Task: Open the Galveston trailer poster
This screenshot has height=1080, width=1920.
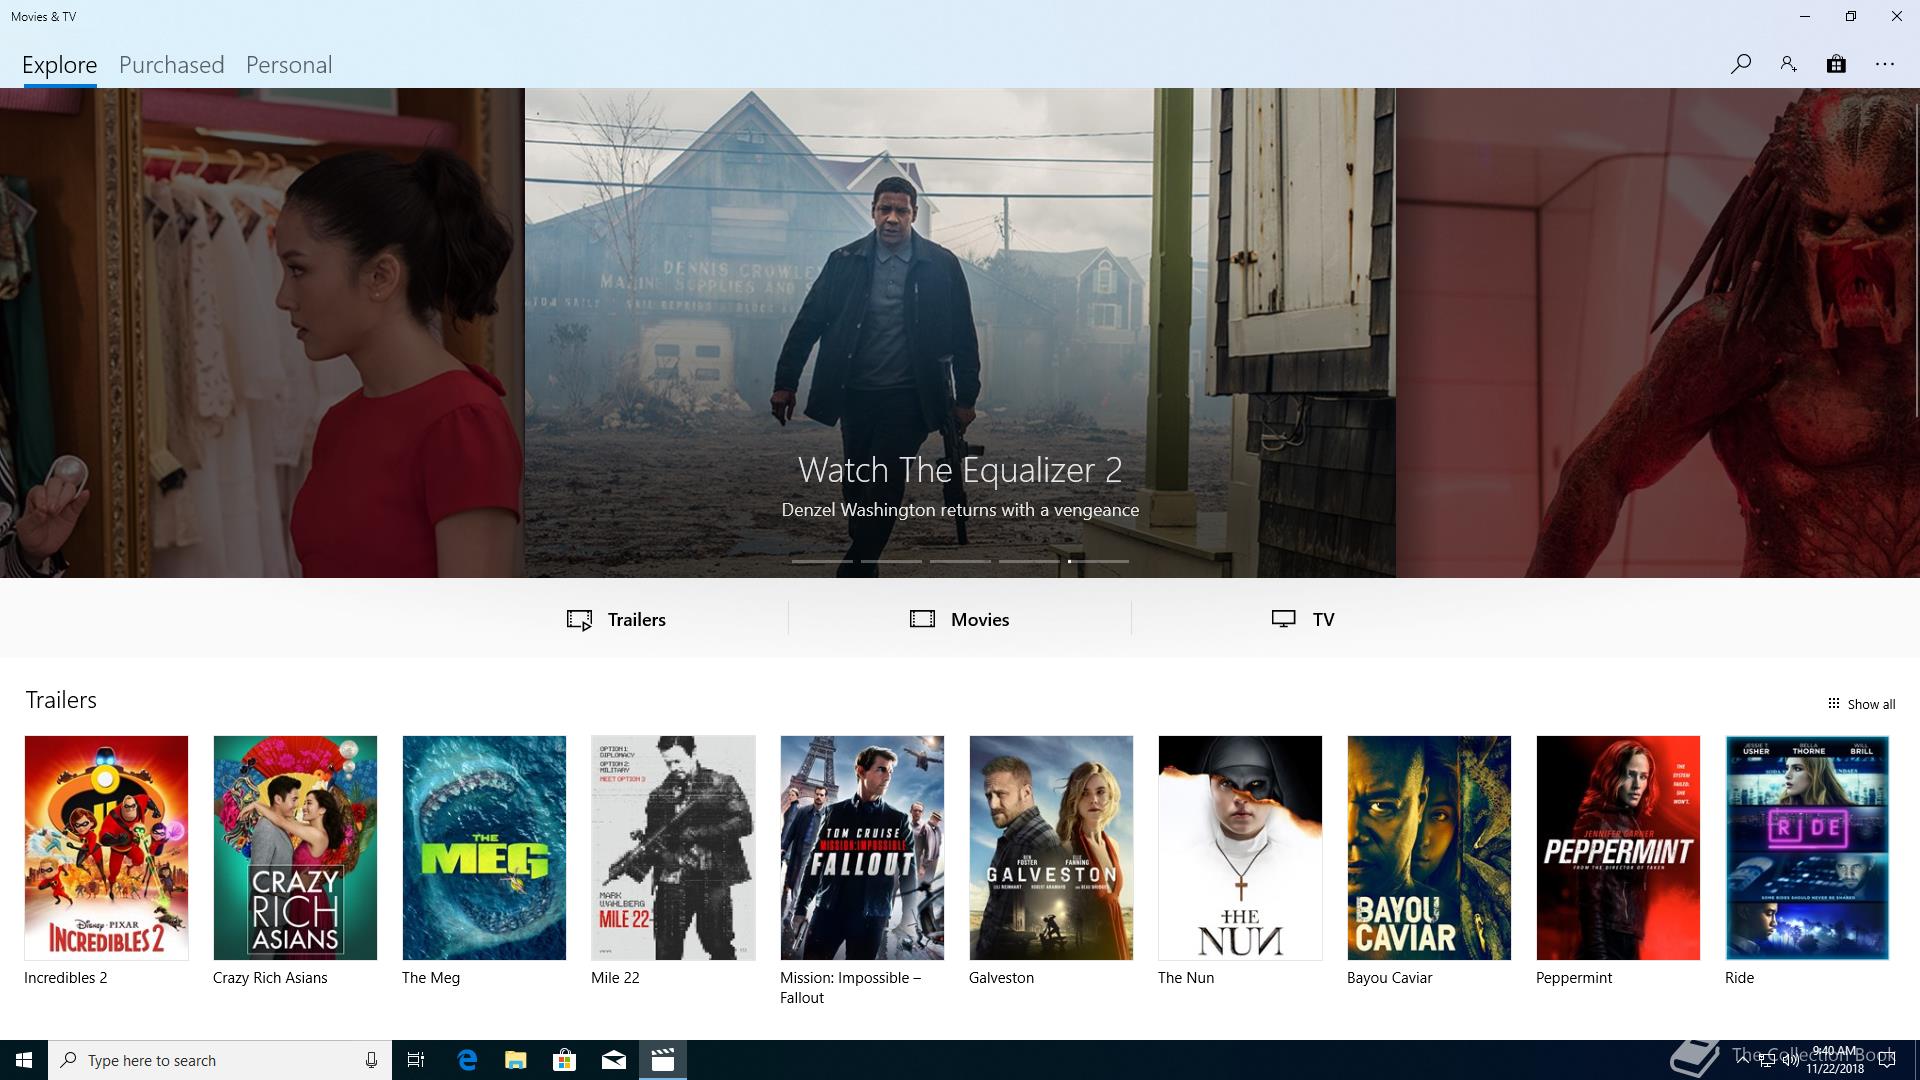Action: 1051,848
